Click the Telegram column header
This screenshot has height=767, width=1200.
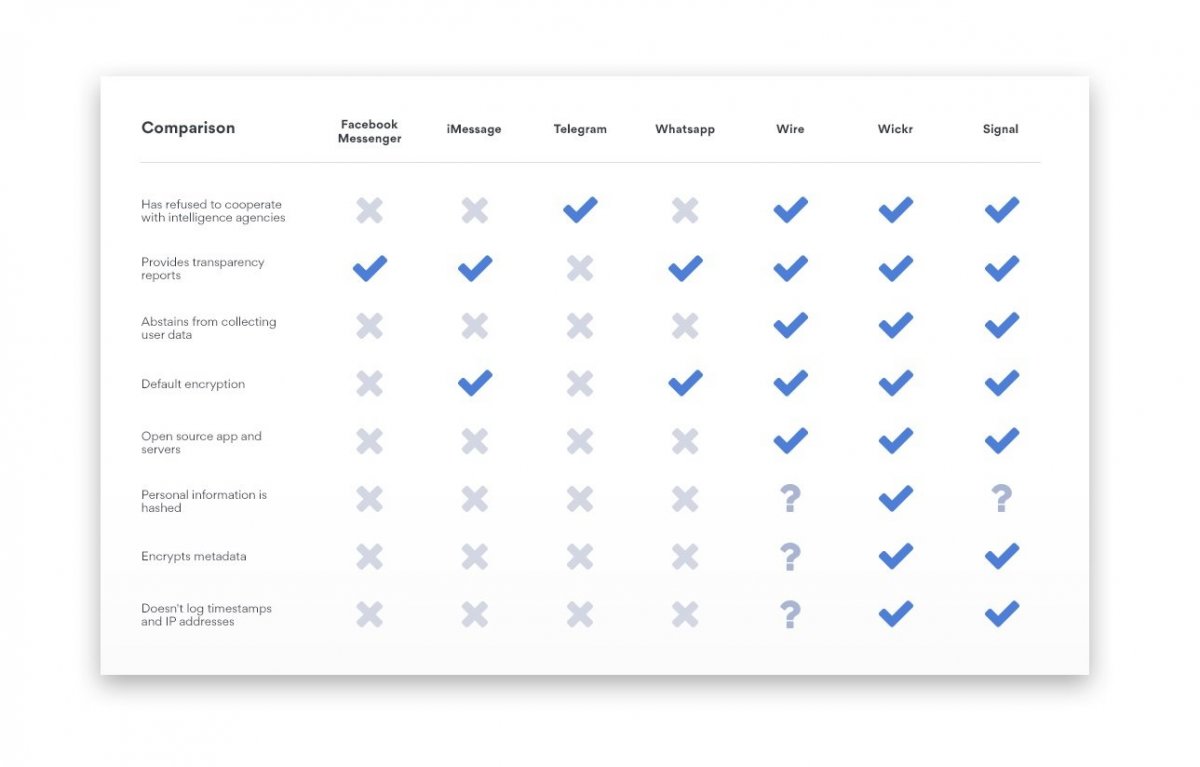click(580, 129)
